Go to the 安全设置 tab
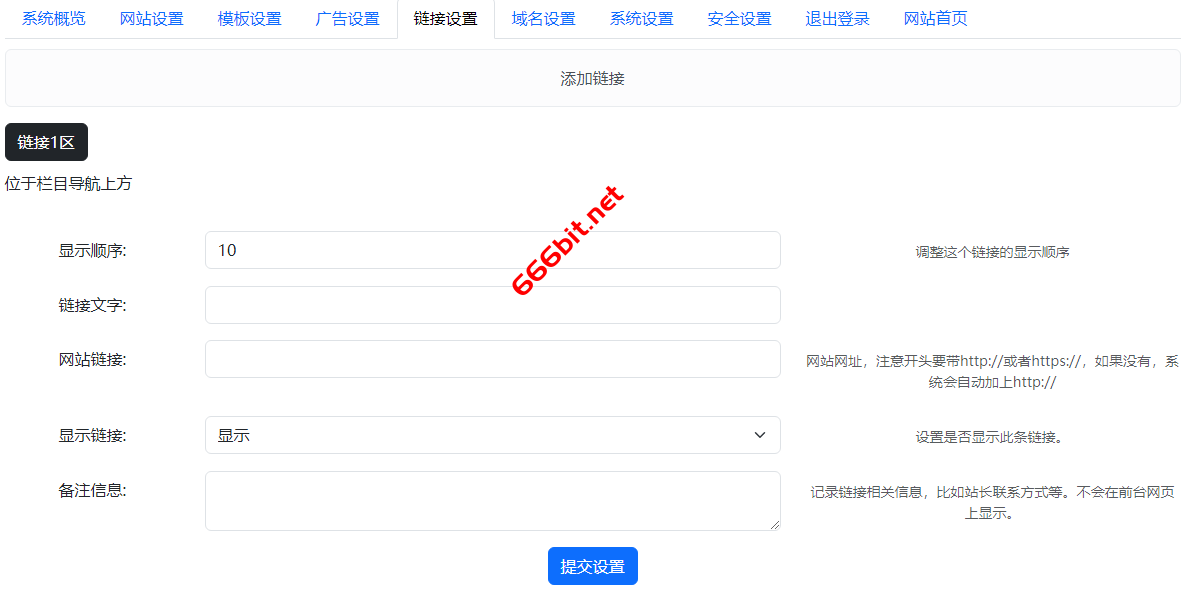Screen dimensions: 1190x598 click(x=740, y=19)
